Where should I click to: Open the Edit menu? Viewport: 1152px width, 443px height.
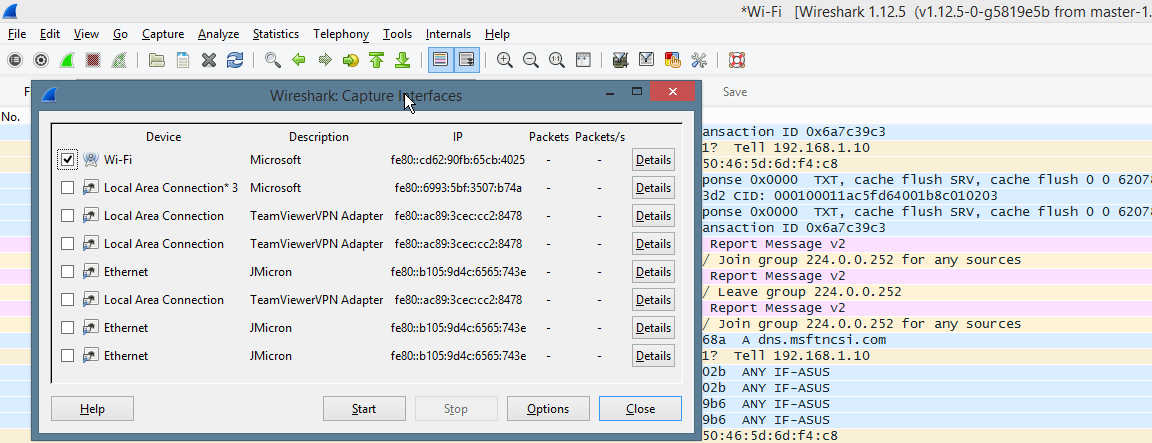(50, 34)
